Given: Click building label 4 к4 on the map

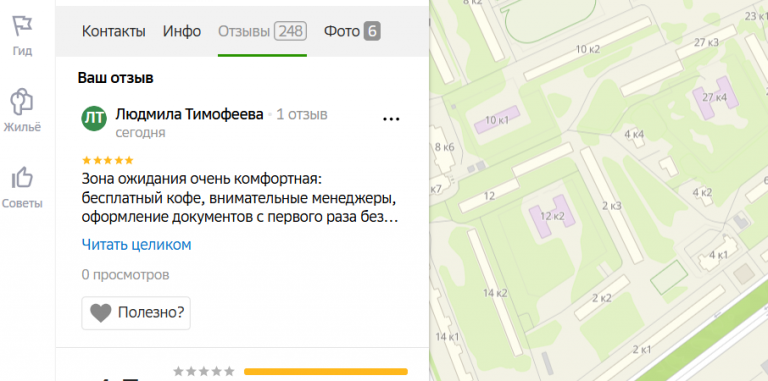Looking at the screenshot, I should click(x=634, y=134).
